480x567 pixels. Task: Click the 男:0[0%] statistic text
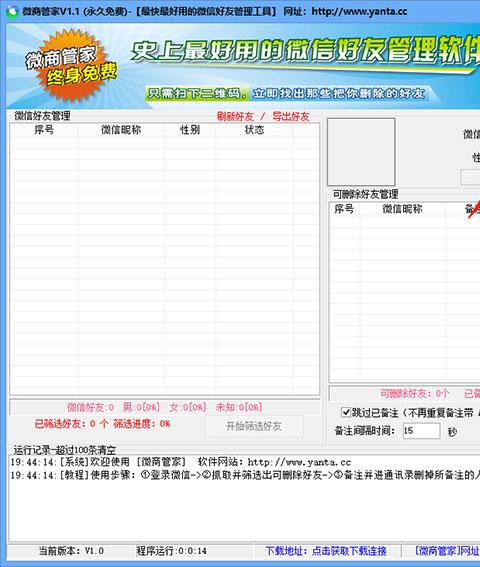tap(141, 408)
